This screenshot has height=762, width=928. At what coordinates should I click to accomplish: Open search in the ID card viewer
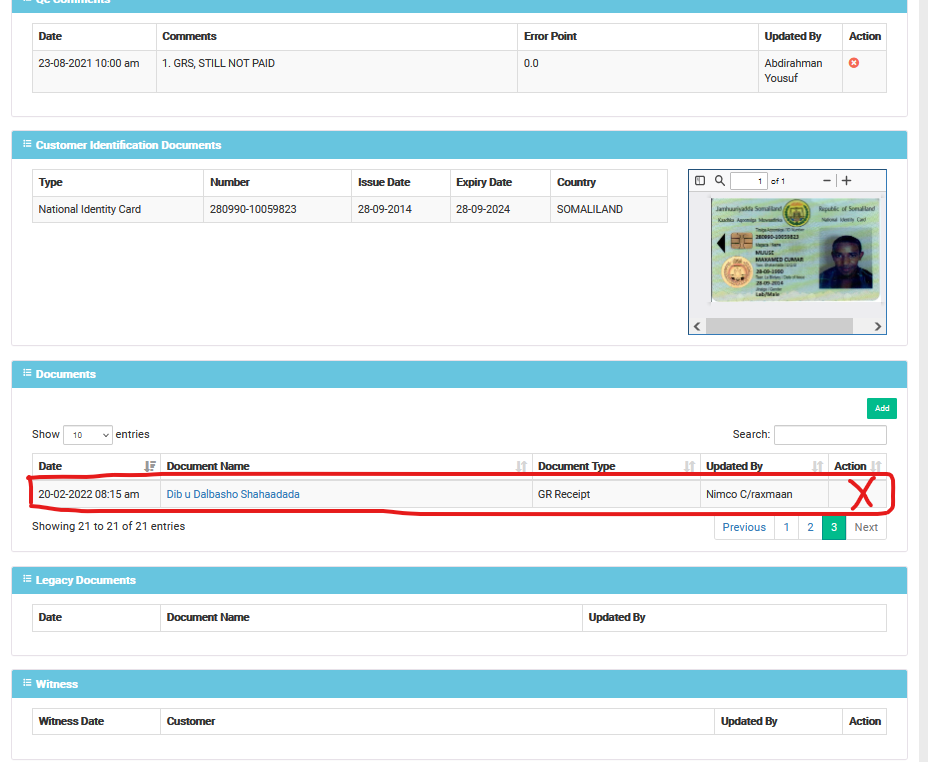(719, 180)
